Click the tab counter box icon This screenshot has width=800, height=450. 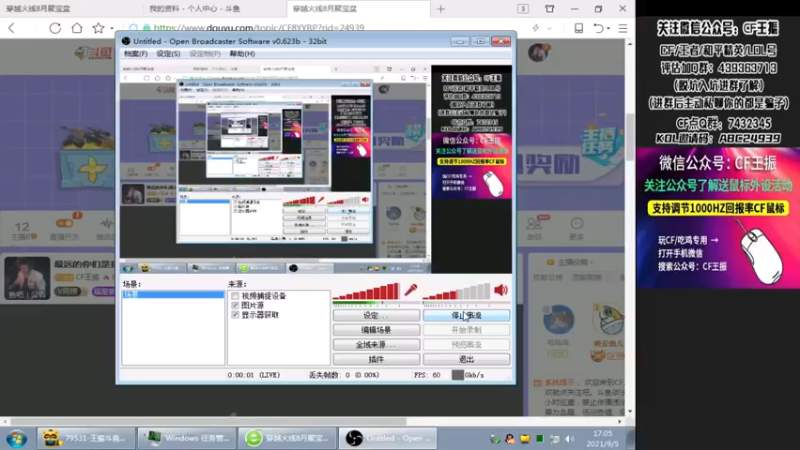523,9
